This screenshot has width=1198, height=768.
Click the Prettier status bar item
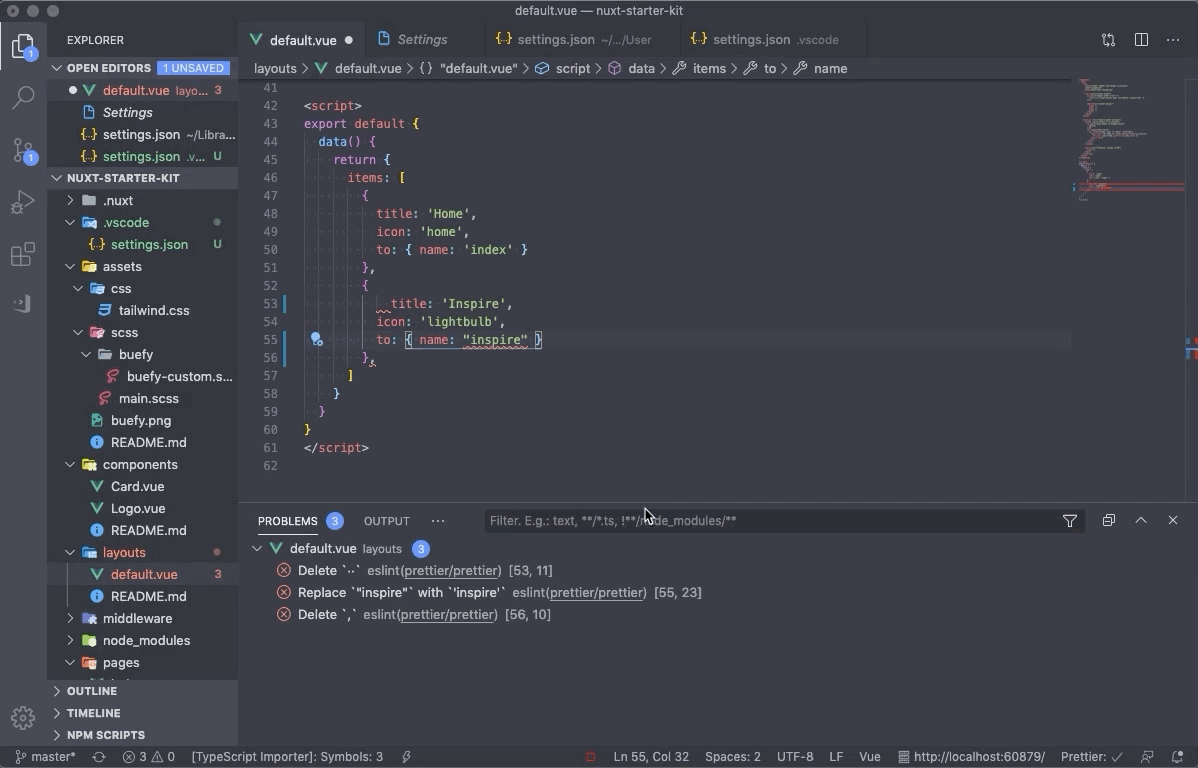[x=1092, y=757]
